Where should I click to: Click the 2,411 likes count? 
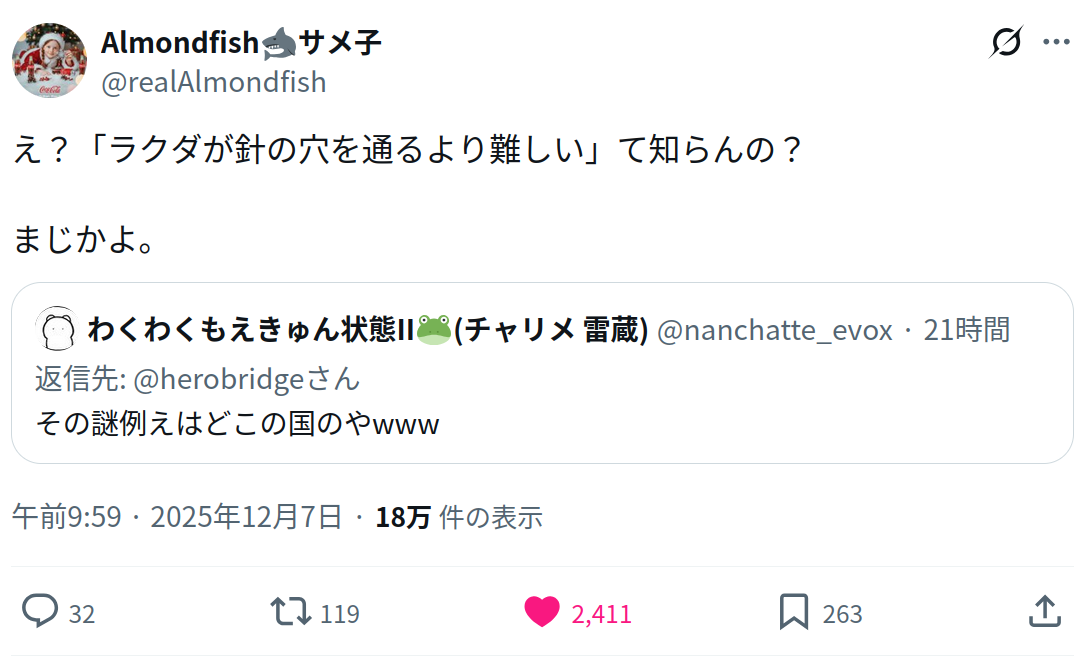(601, 613)
